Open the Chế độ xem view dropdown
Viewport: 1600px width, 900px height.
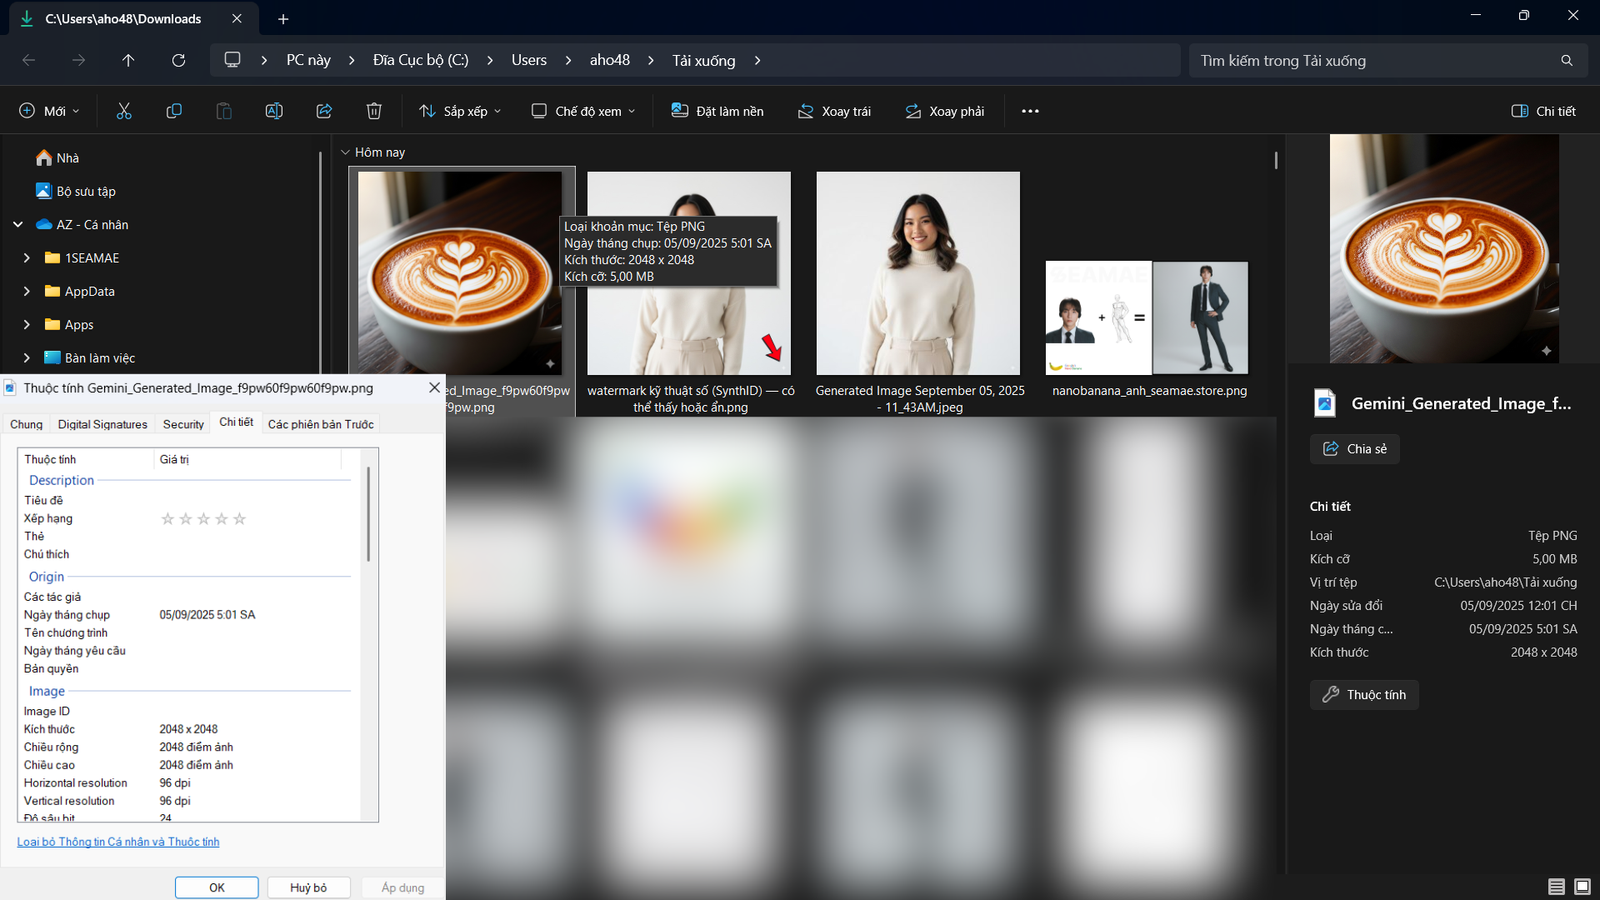(x=583, y=111)
